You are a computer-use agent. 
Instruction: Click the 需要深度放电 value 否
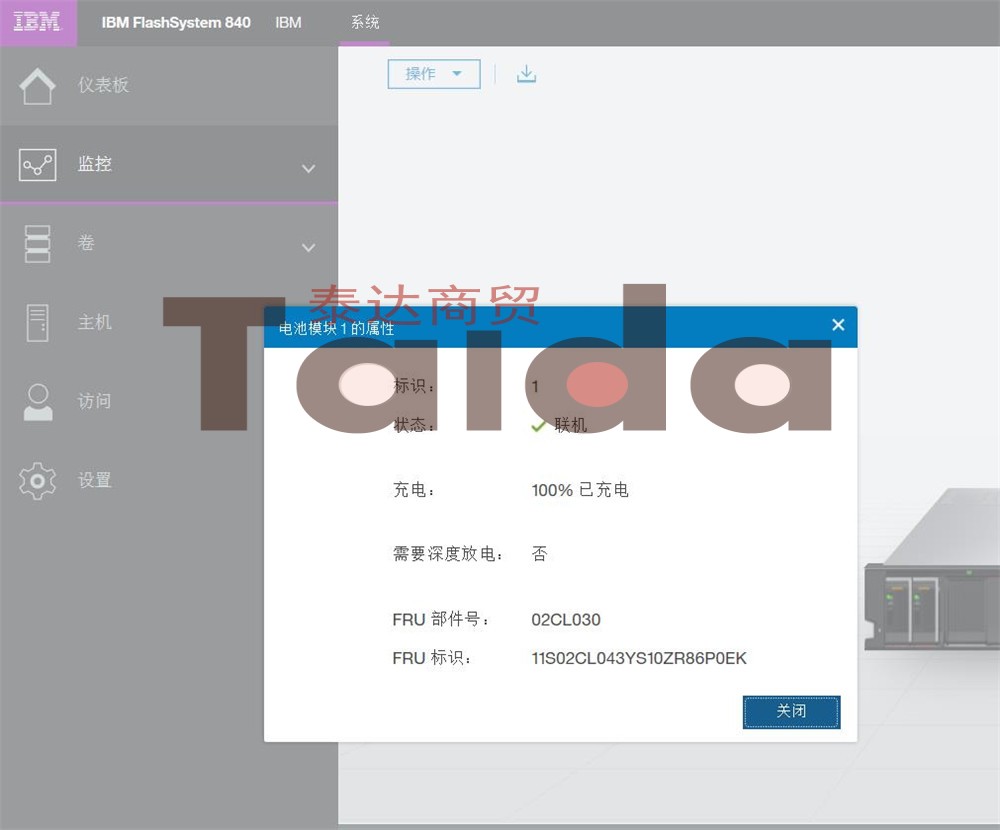tap(540, 554)
